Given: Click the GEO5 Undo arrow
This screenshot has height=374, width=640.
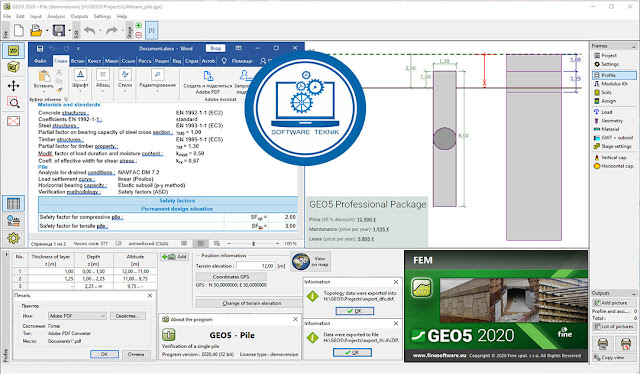Looking at the screenshot, I should (x=89, y=31).
